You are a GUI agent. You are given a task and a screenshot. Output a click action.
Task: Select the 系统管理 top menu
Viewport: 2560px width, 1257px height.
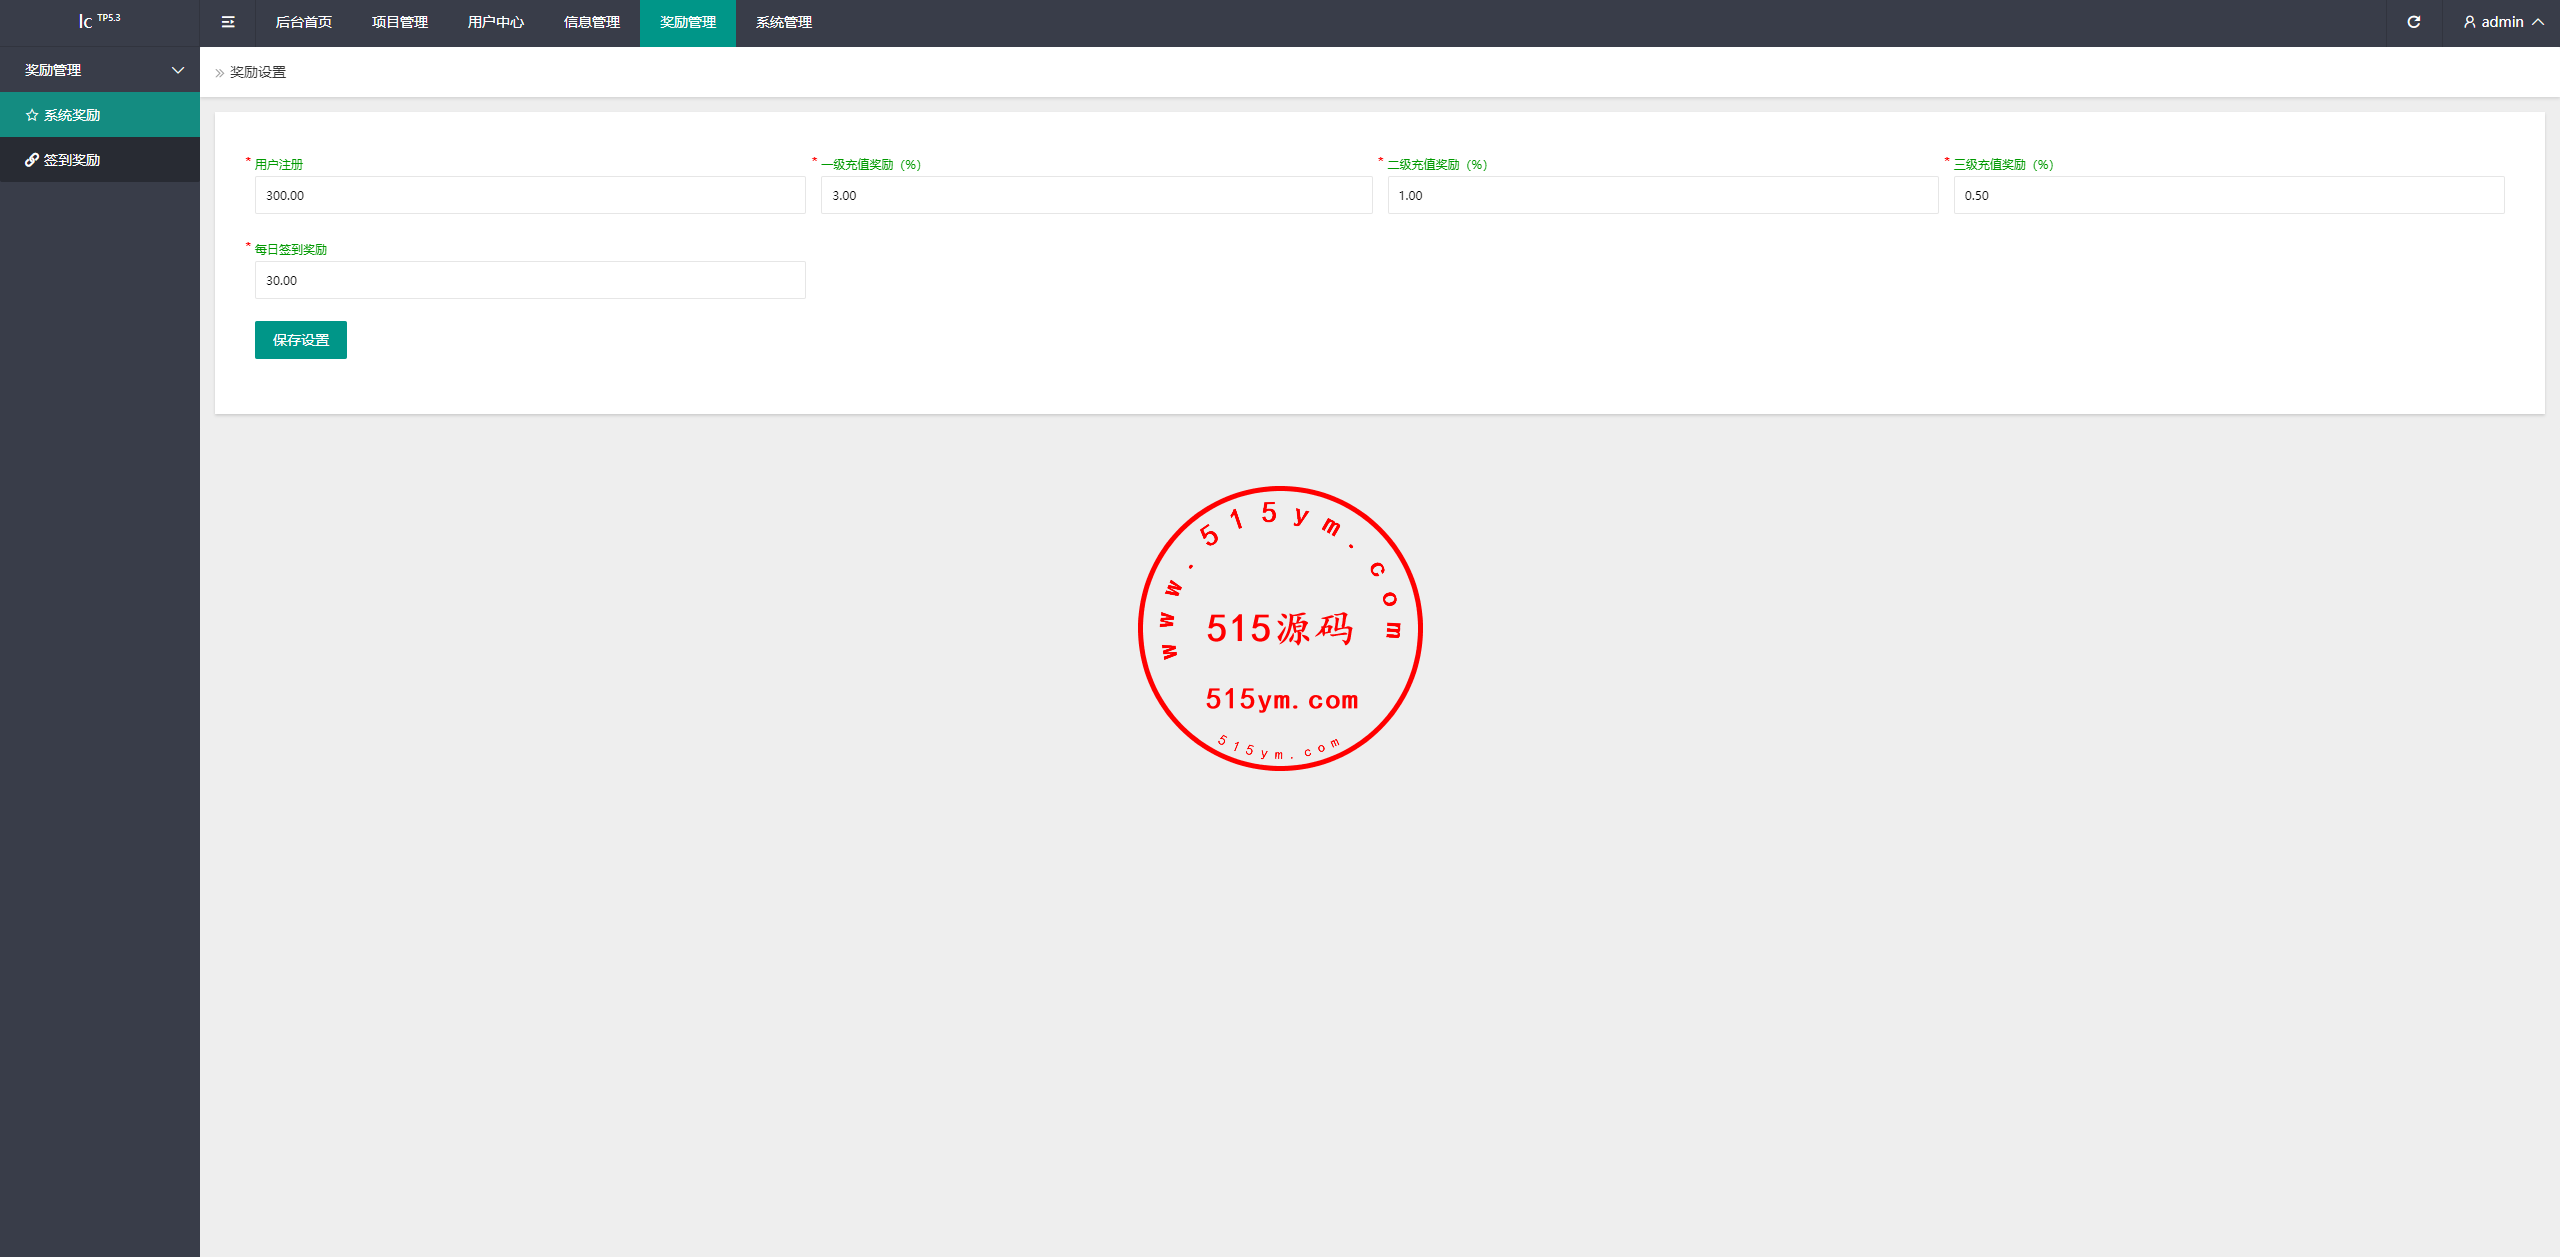(x=783, y=22)
